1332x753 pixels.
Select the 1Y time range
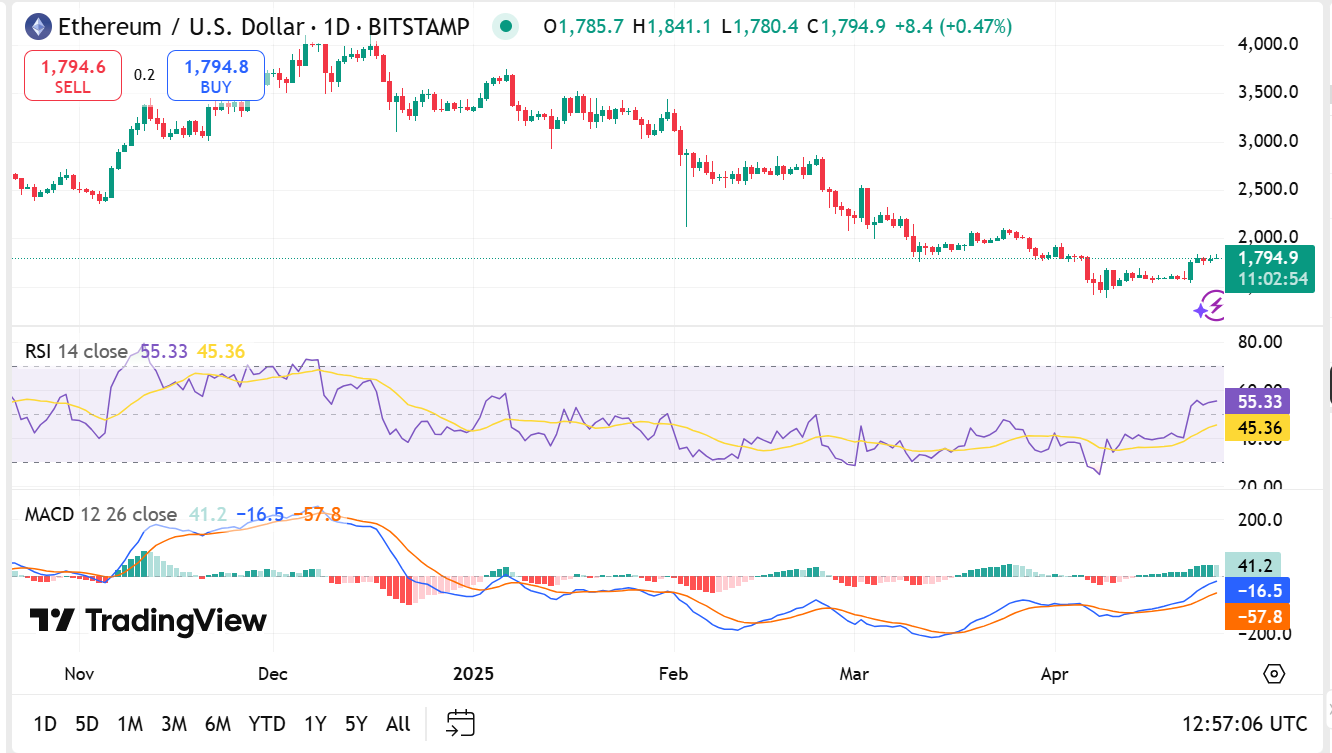click(x=315, y=724)
